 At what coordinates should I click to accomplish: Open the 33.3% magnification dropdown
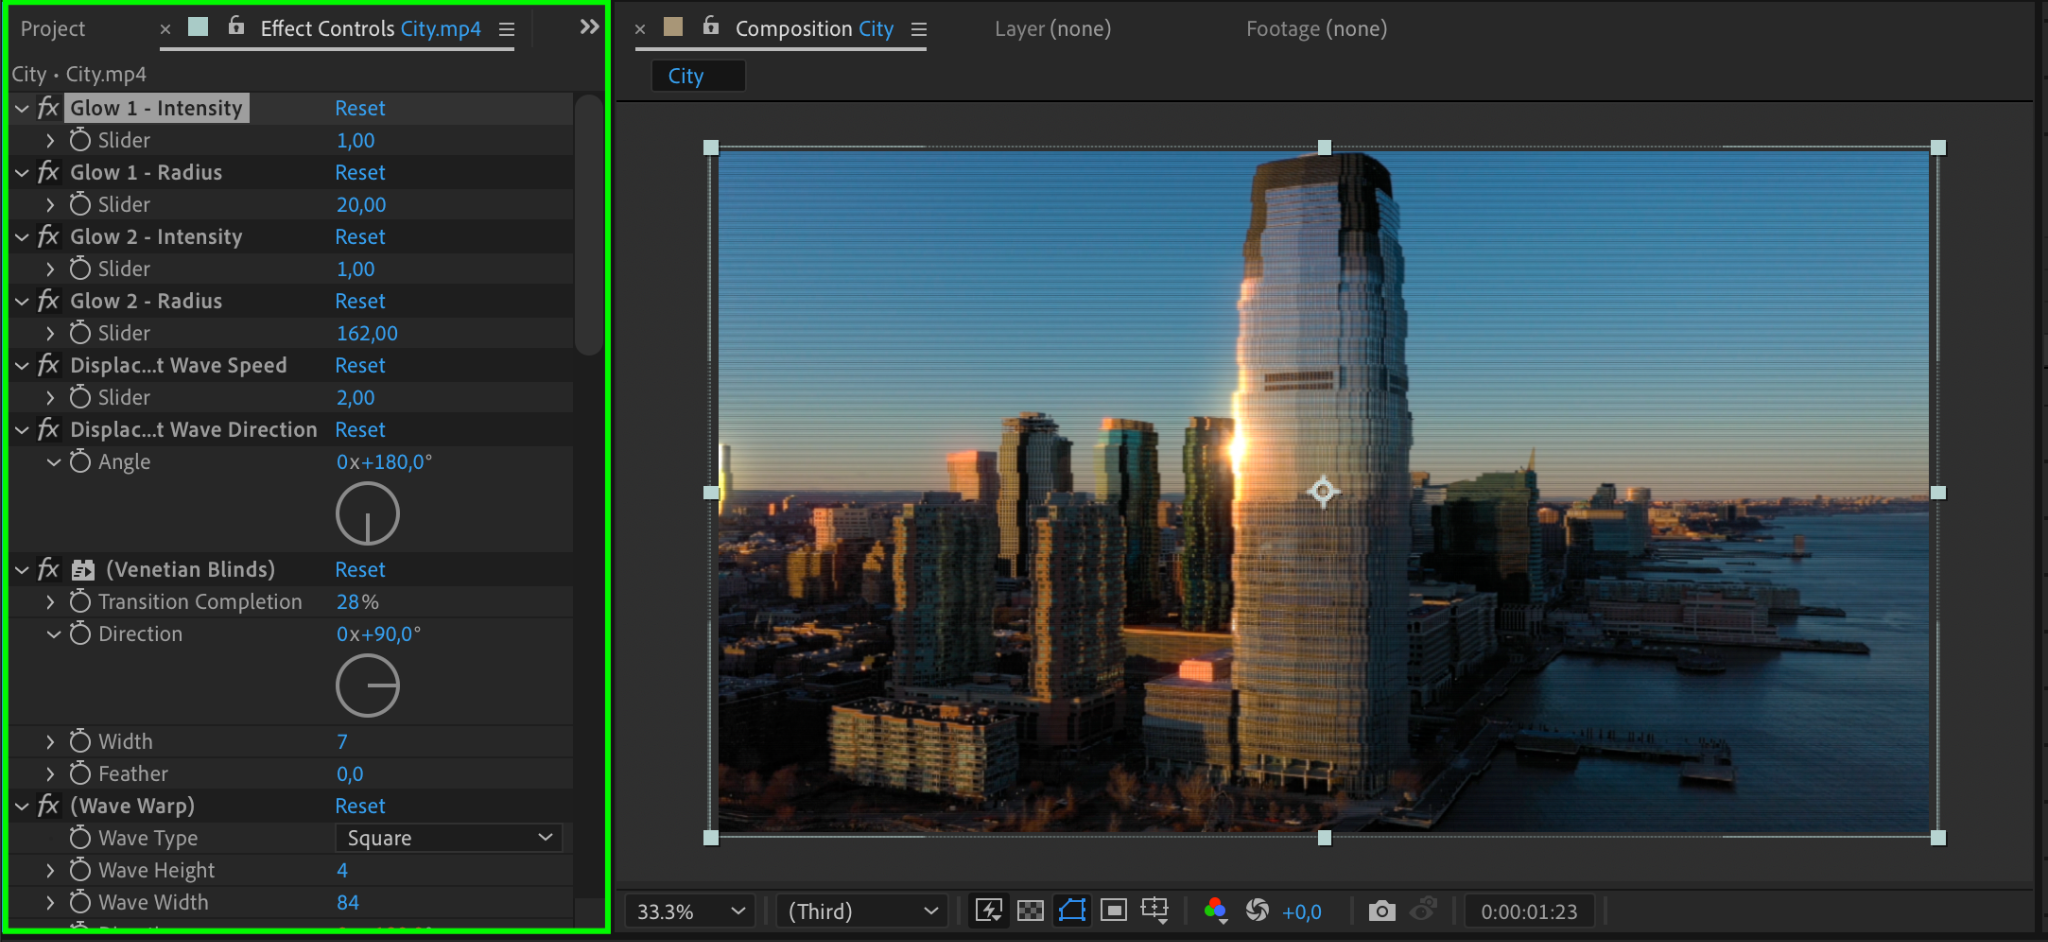pyautogui.click(x=689, y=911)
